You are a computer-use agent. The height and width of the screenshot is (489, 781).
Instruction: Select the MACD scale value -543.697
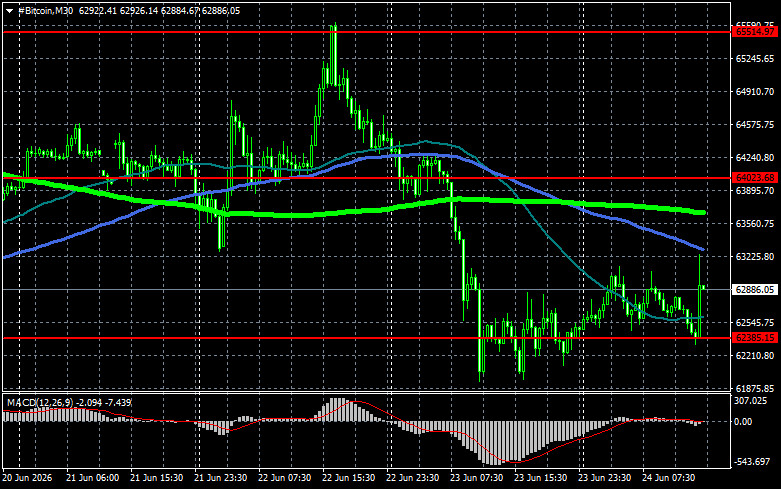[752, 462]
